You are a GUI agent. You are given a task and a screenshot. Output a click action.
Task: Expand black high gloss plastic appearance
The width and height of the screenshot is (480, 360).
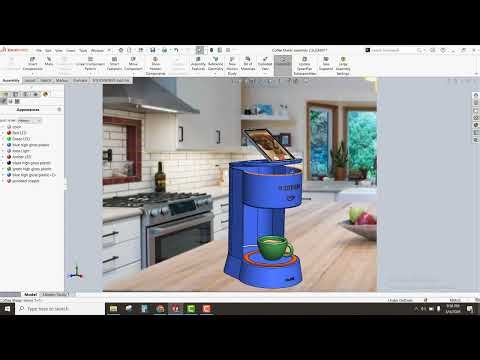click(3, 163)
